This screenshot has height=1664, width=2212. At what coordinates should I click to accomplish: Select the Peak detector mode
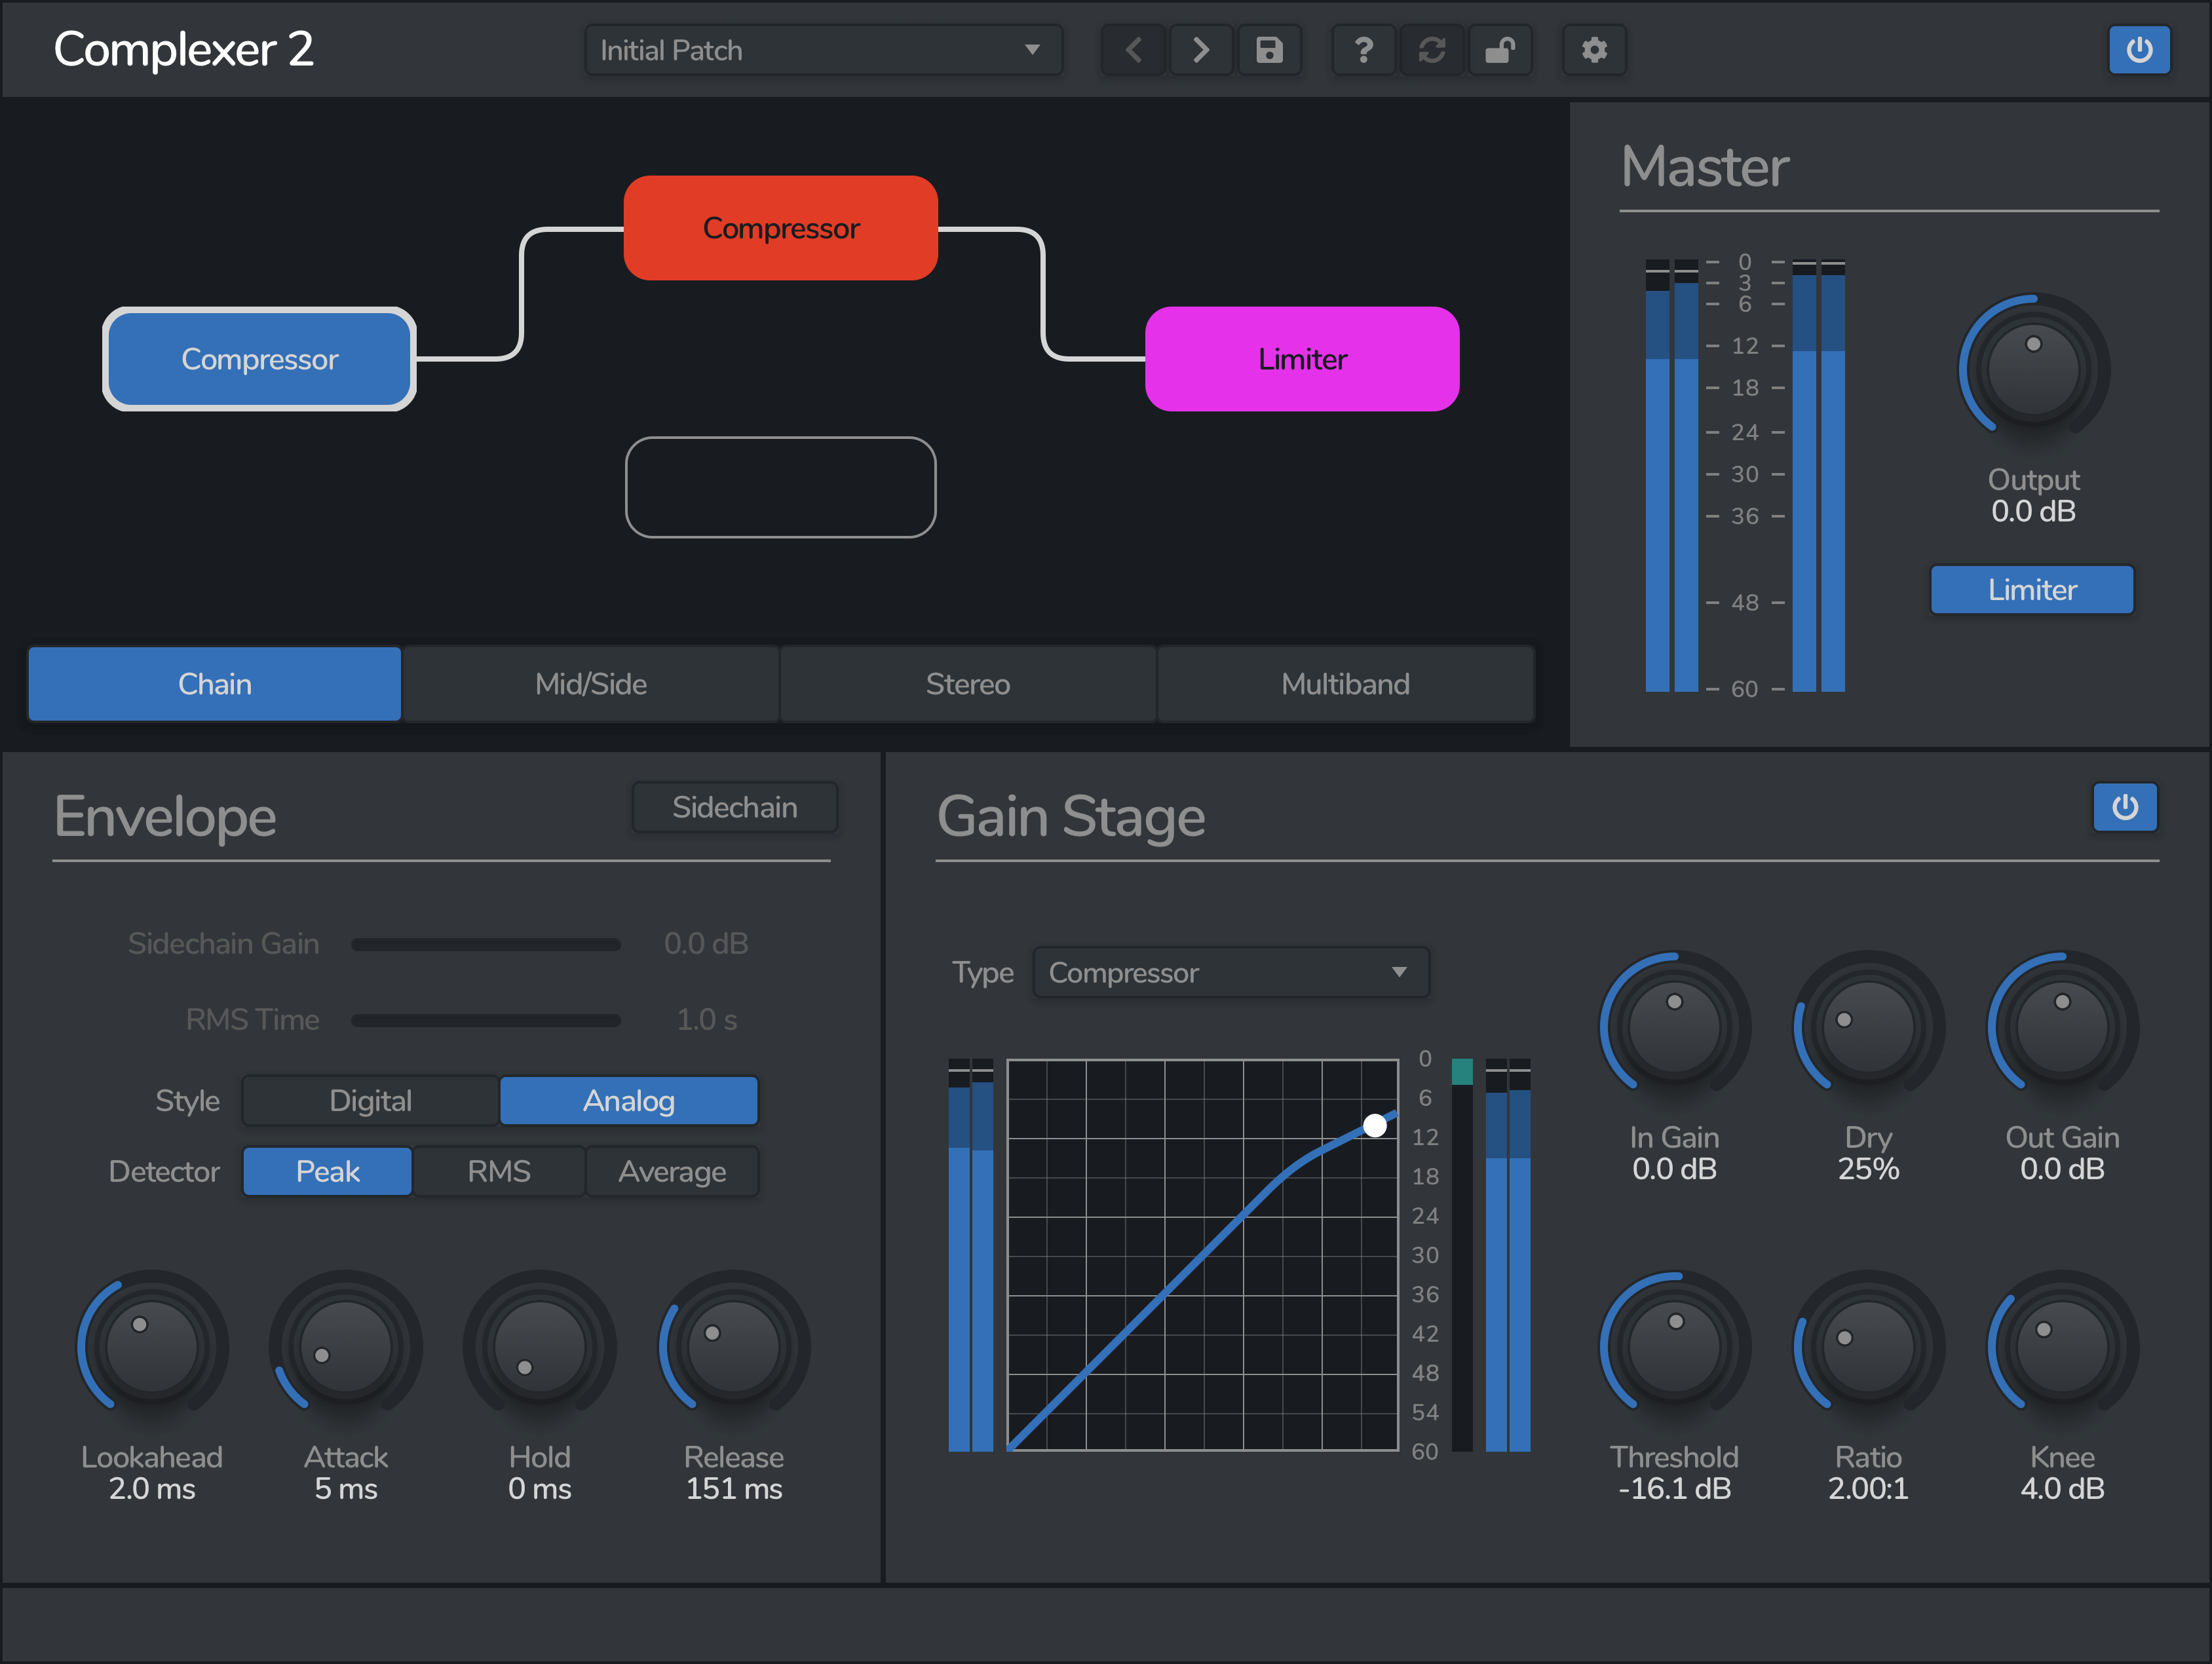tap(327, 1171)
